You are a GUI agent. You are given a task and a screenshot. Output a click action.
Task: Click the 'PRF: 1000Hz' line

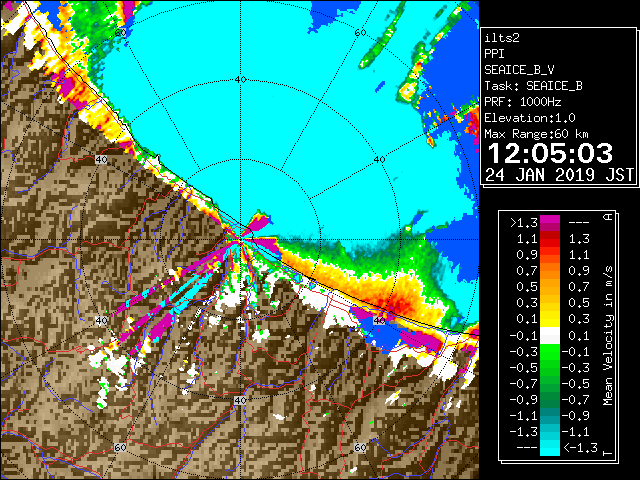[523, 102]
